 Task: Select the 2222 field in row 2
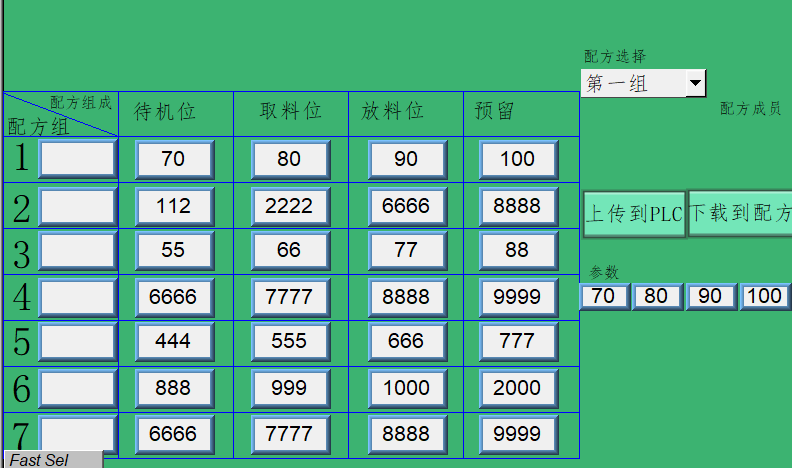[x=289, y=206]
